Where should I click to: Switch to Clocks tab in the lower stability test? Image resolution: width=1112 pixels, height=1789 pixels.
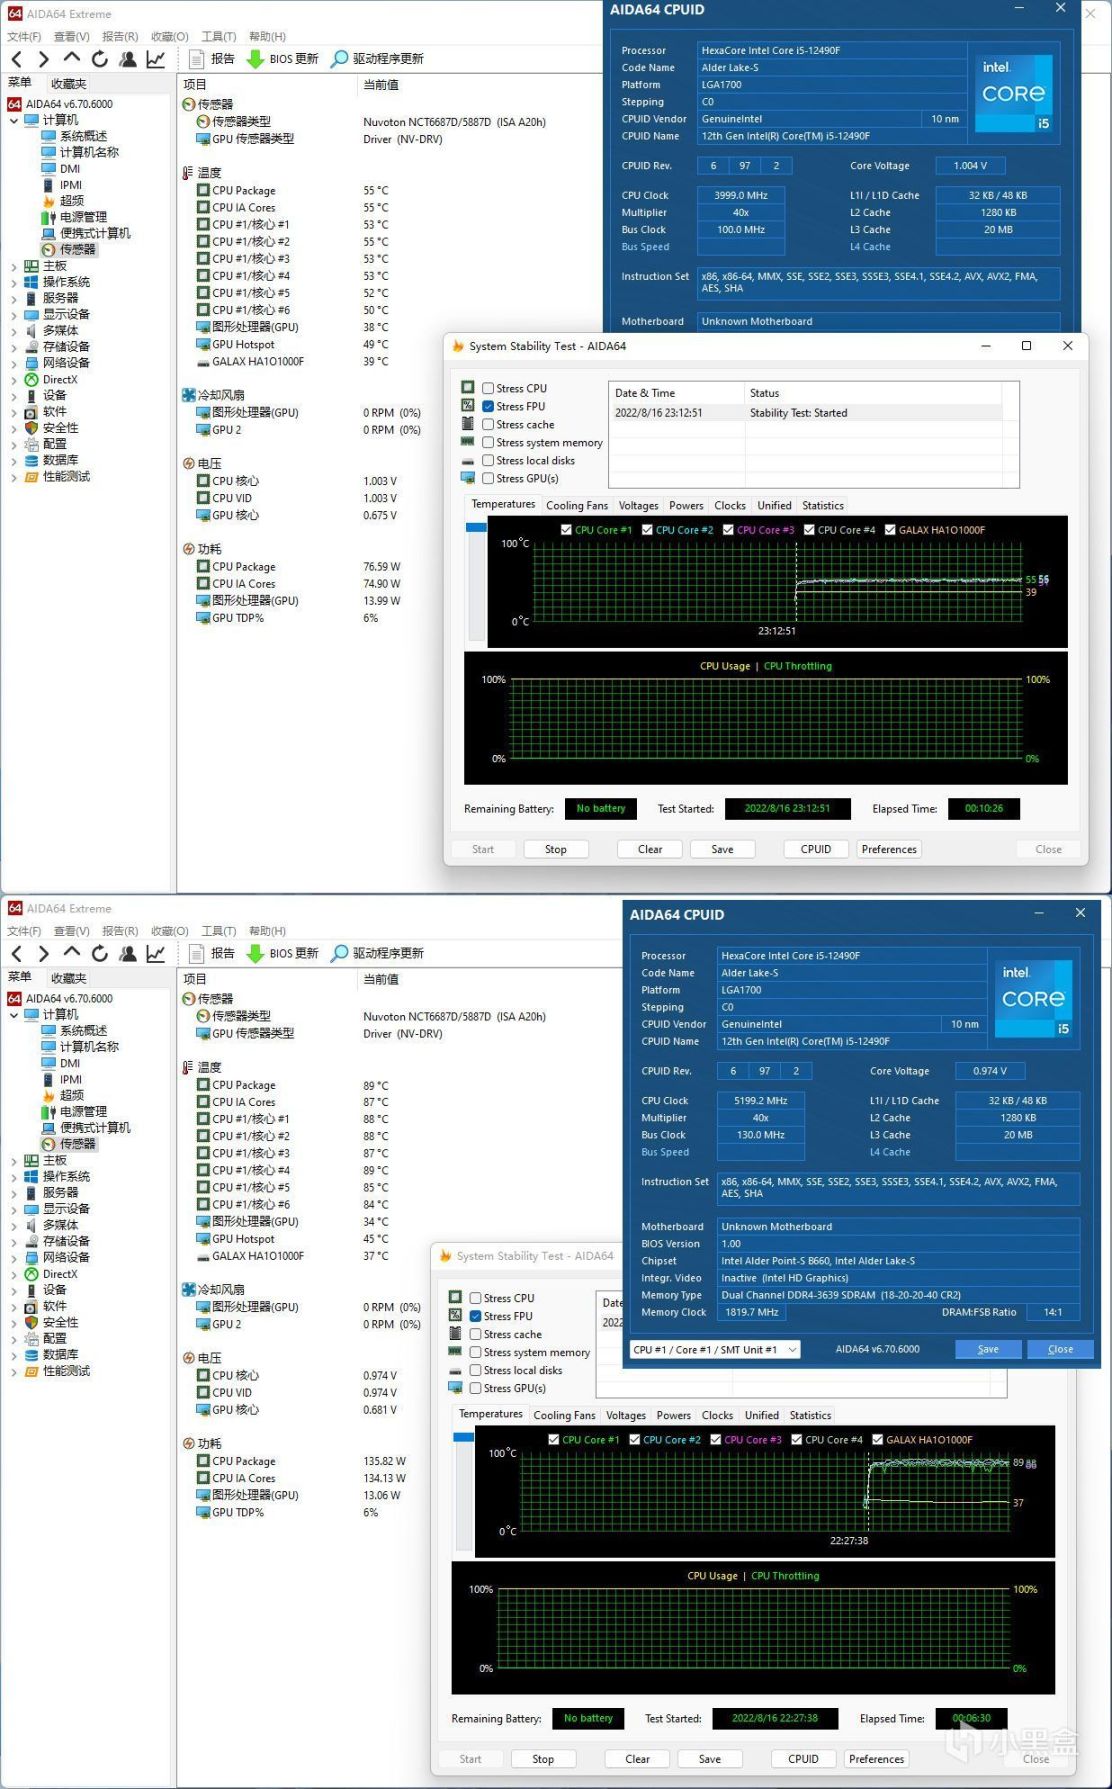pos(717,1415)
